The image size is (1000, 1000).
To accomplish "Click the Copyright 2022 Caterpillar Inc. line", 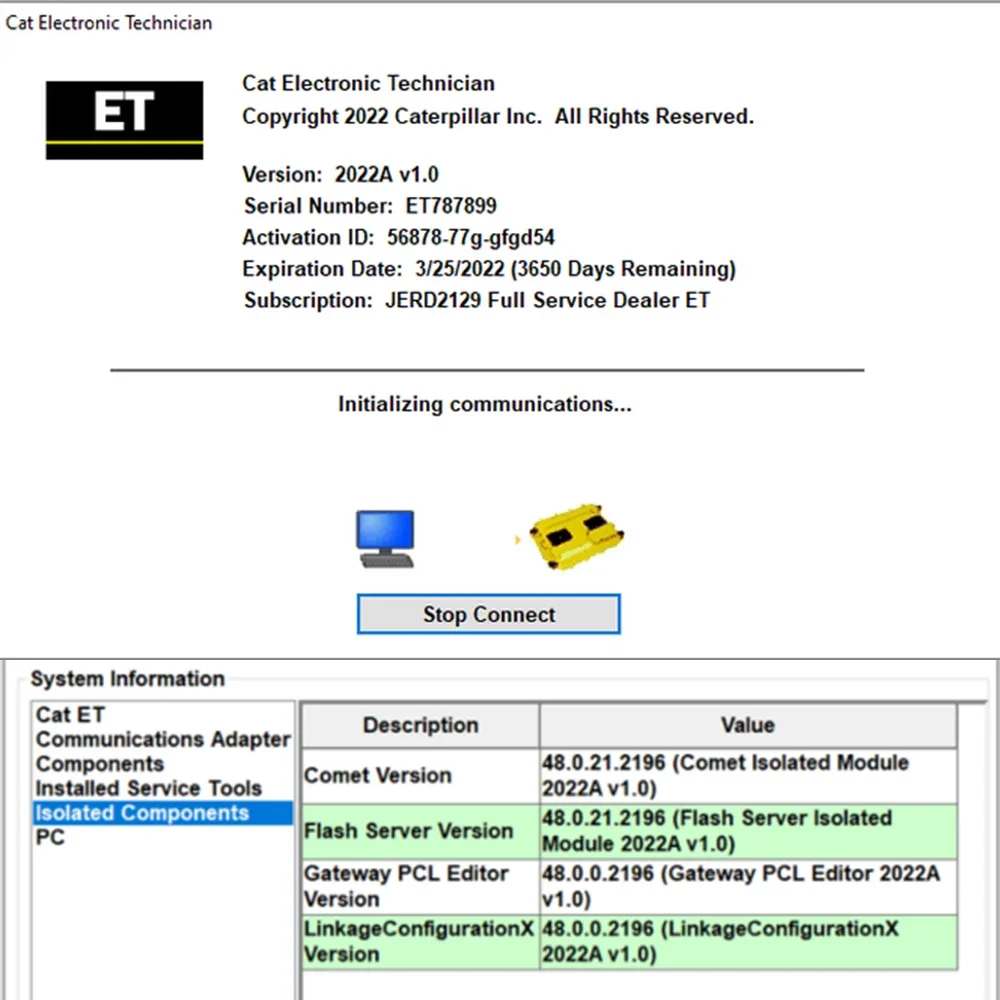I will click(497, 117).
